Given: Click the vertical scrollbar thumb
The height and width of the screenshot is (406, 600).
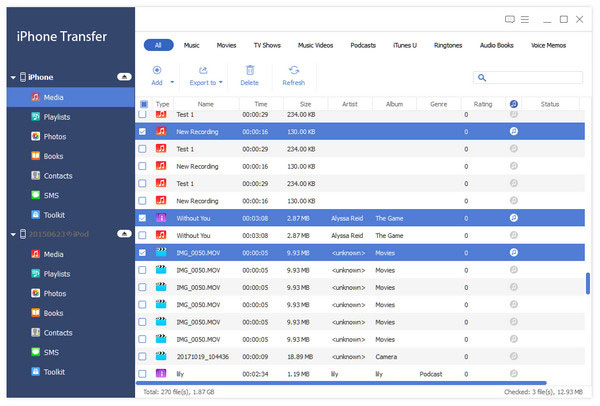Looking at the screenshot, I should [588, 283].
